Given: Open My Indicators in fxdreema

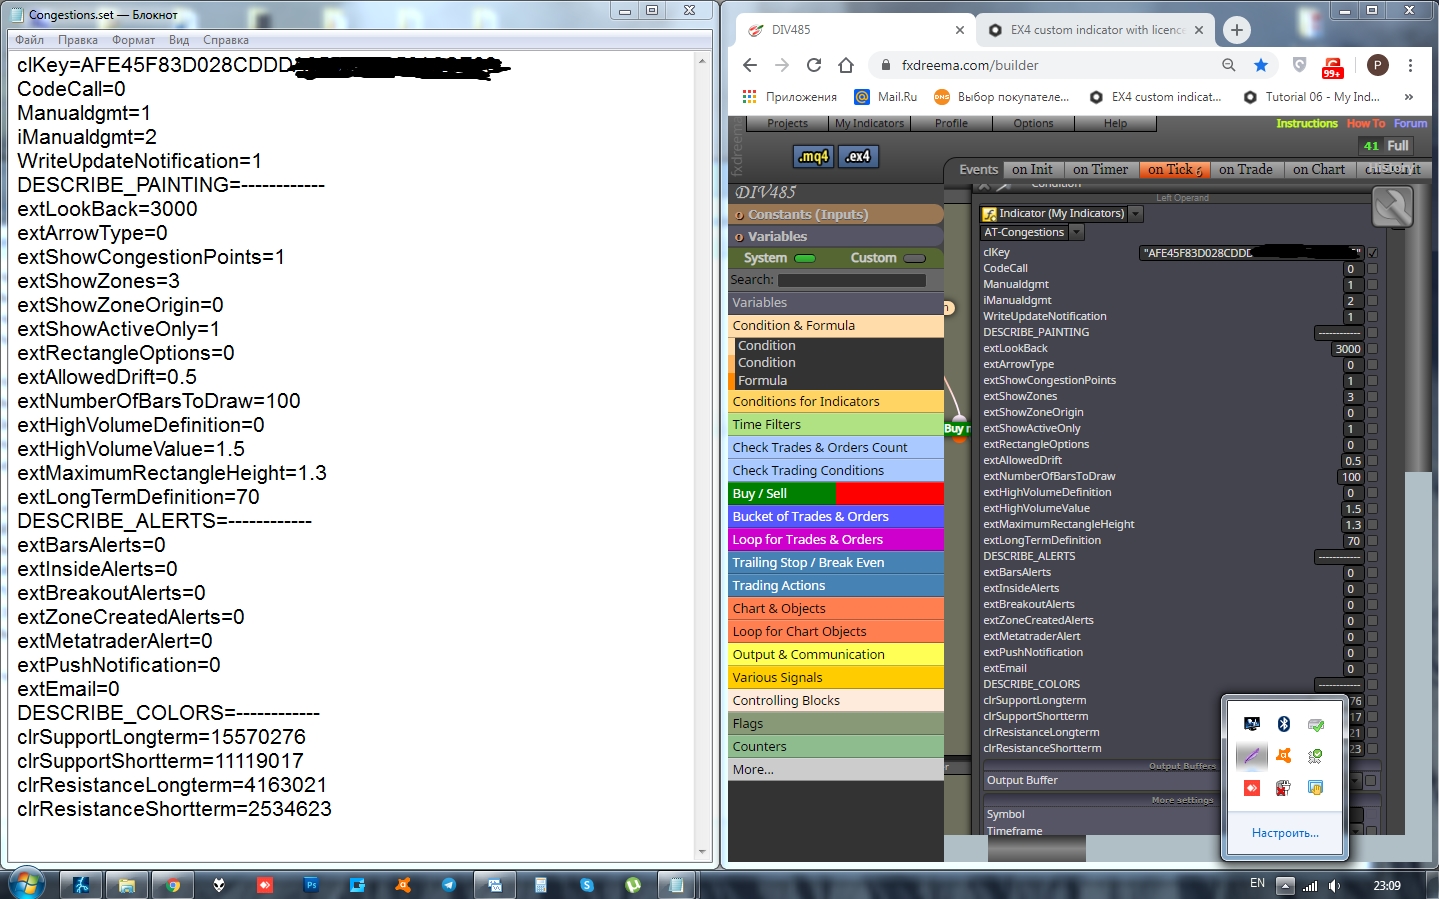Looking at the screenshot, I should [869, 123].
